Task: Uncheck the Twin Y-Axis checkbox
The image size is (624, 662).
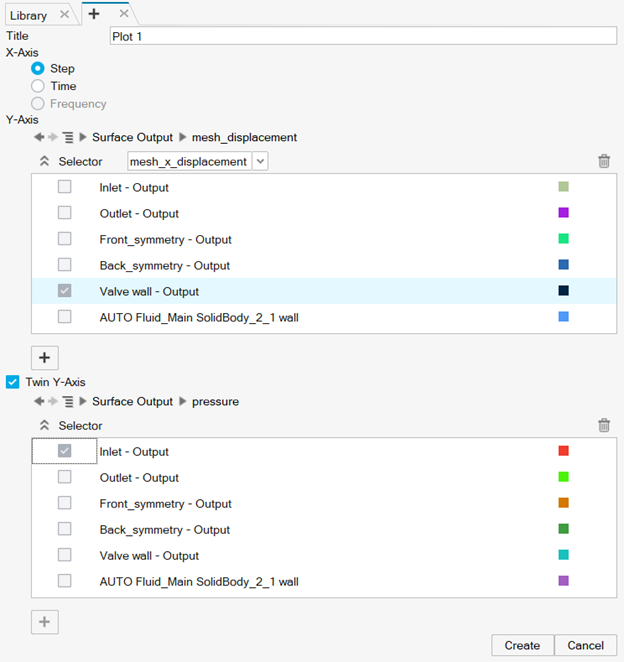Action: tap(13, 381)
